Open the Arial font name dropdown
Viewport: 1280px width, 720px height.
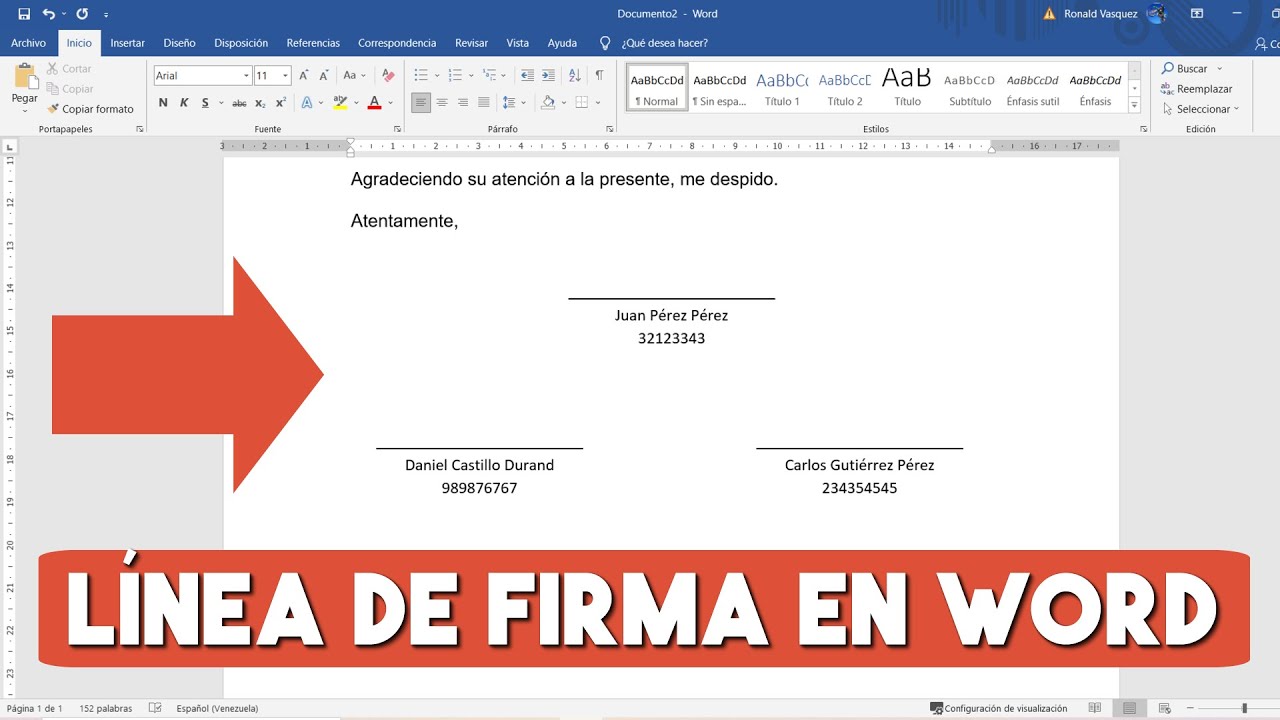[x=246, y=76]
